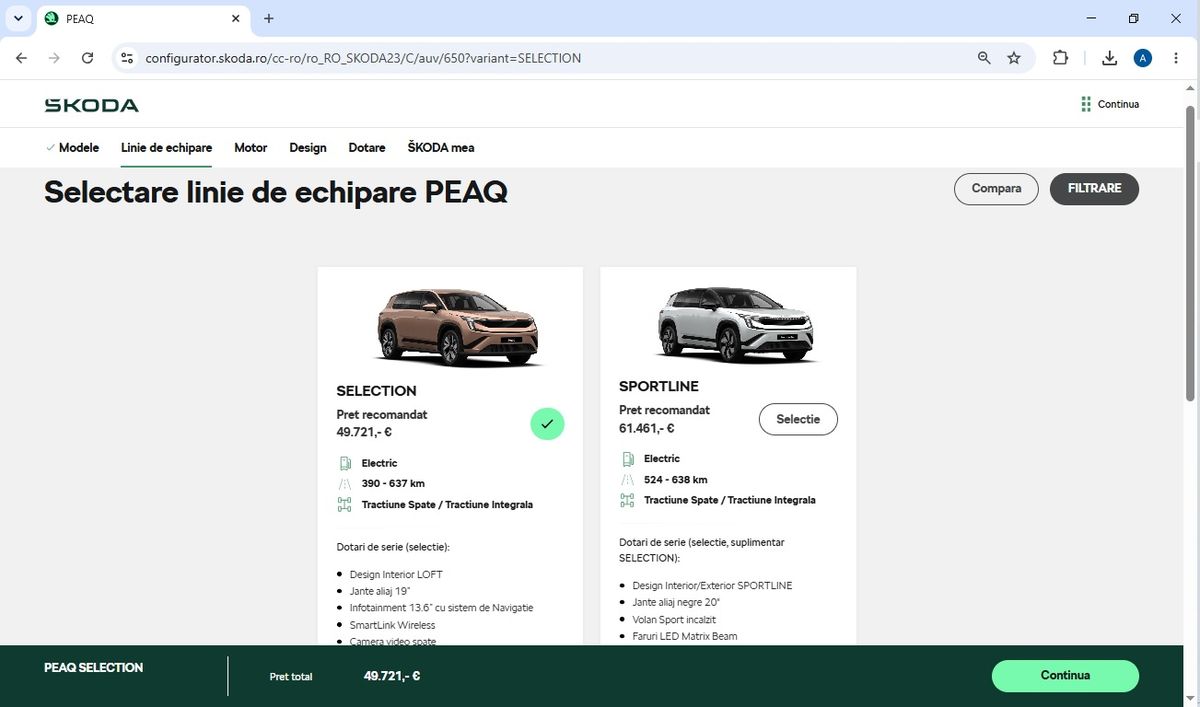
Task: Open the extensions puzzle icon
Action: point(1061,58)
